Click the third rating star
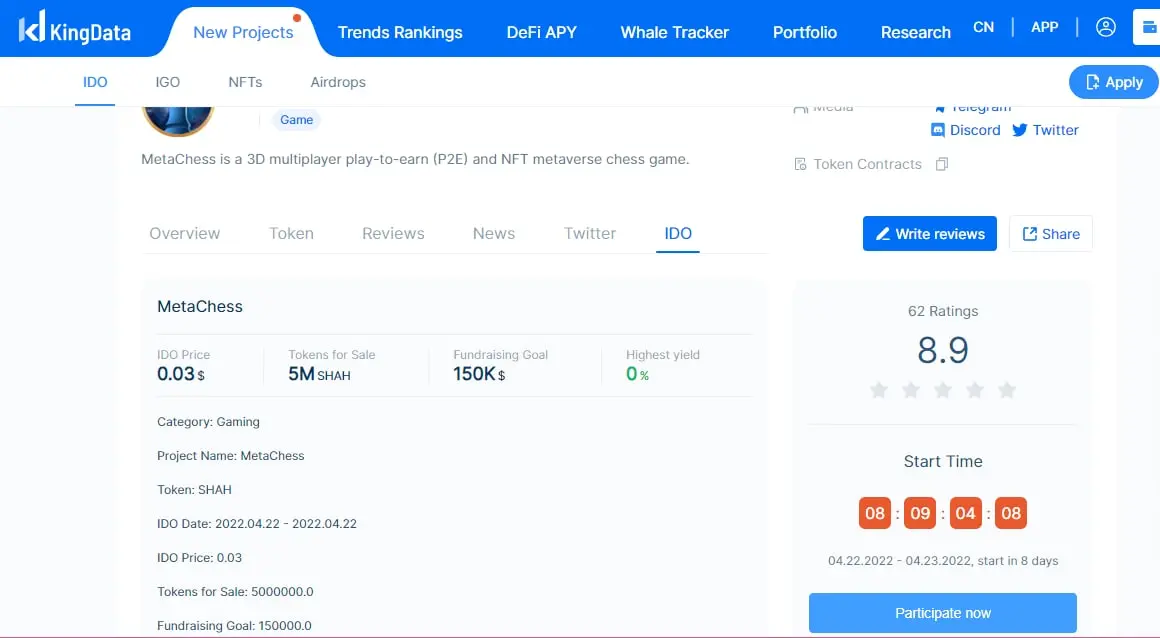Screen dimensions: 1160x638 pos(942,389)
